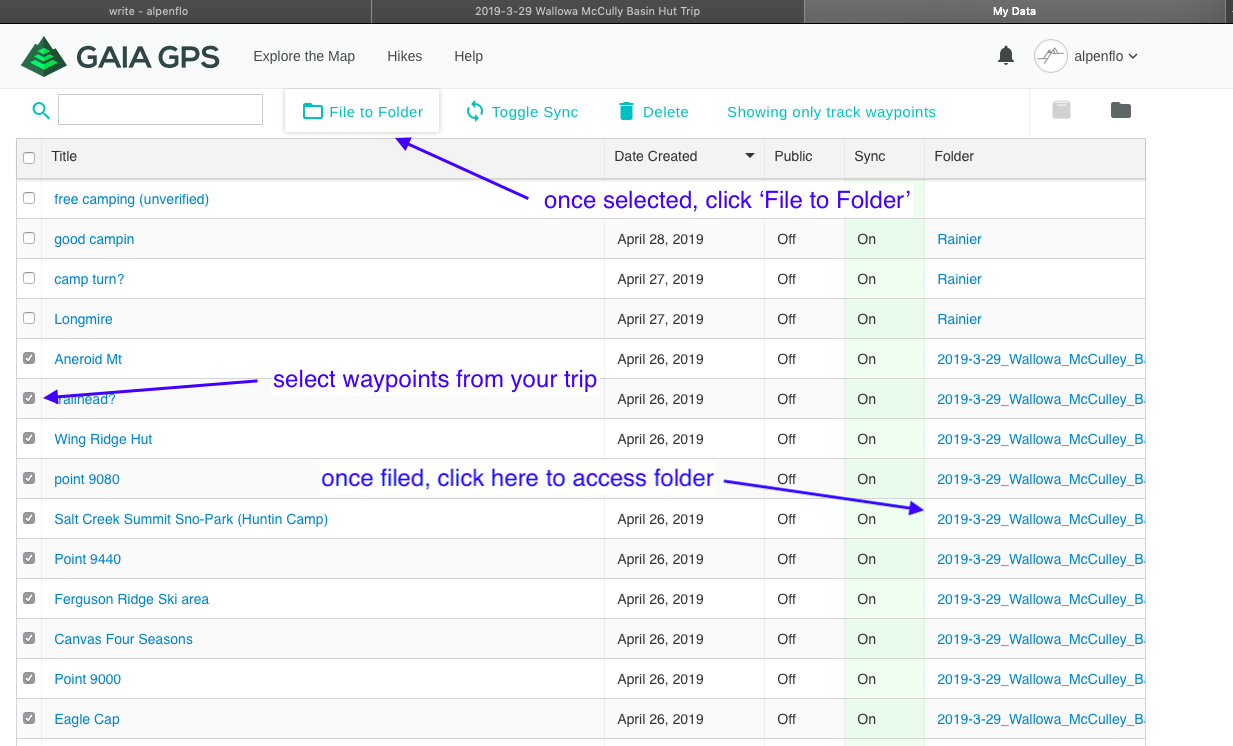
Task: Click the dark folder icon at top right
Action: pyautogui.click(x=1121, y=110)
